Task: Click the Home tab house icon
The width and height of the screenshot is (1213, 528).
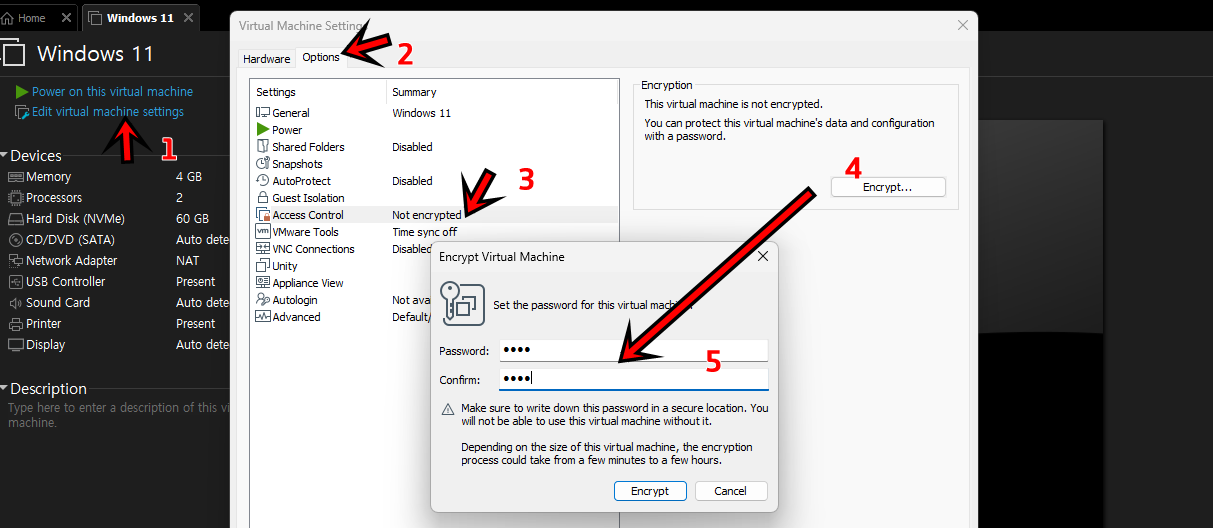Action: [8, 18]
